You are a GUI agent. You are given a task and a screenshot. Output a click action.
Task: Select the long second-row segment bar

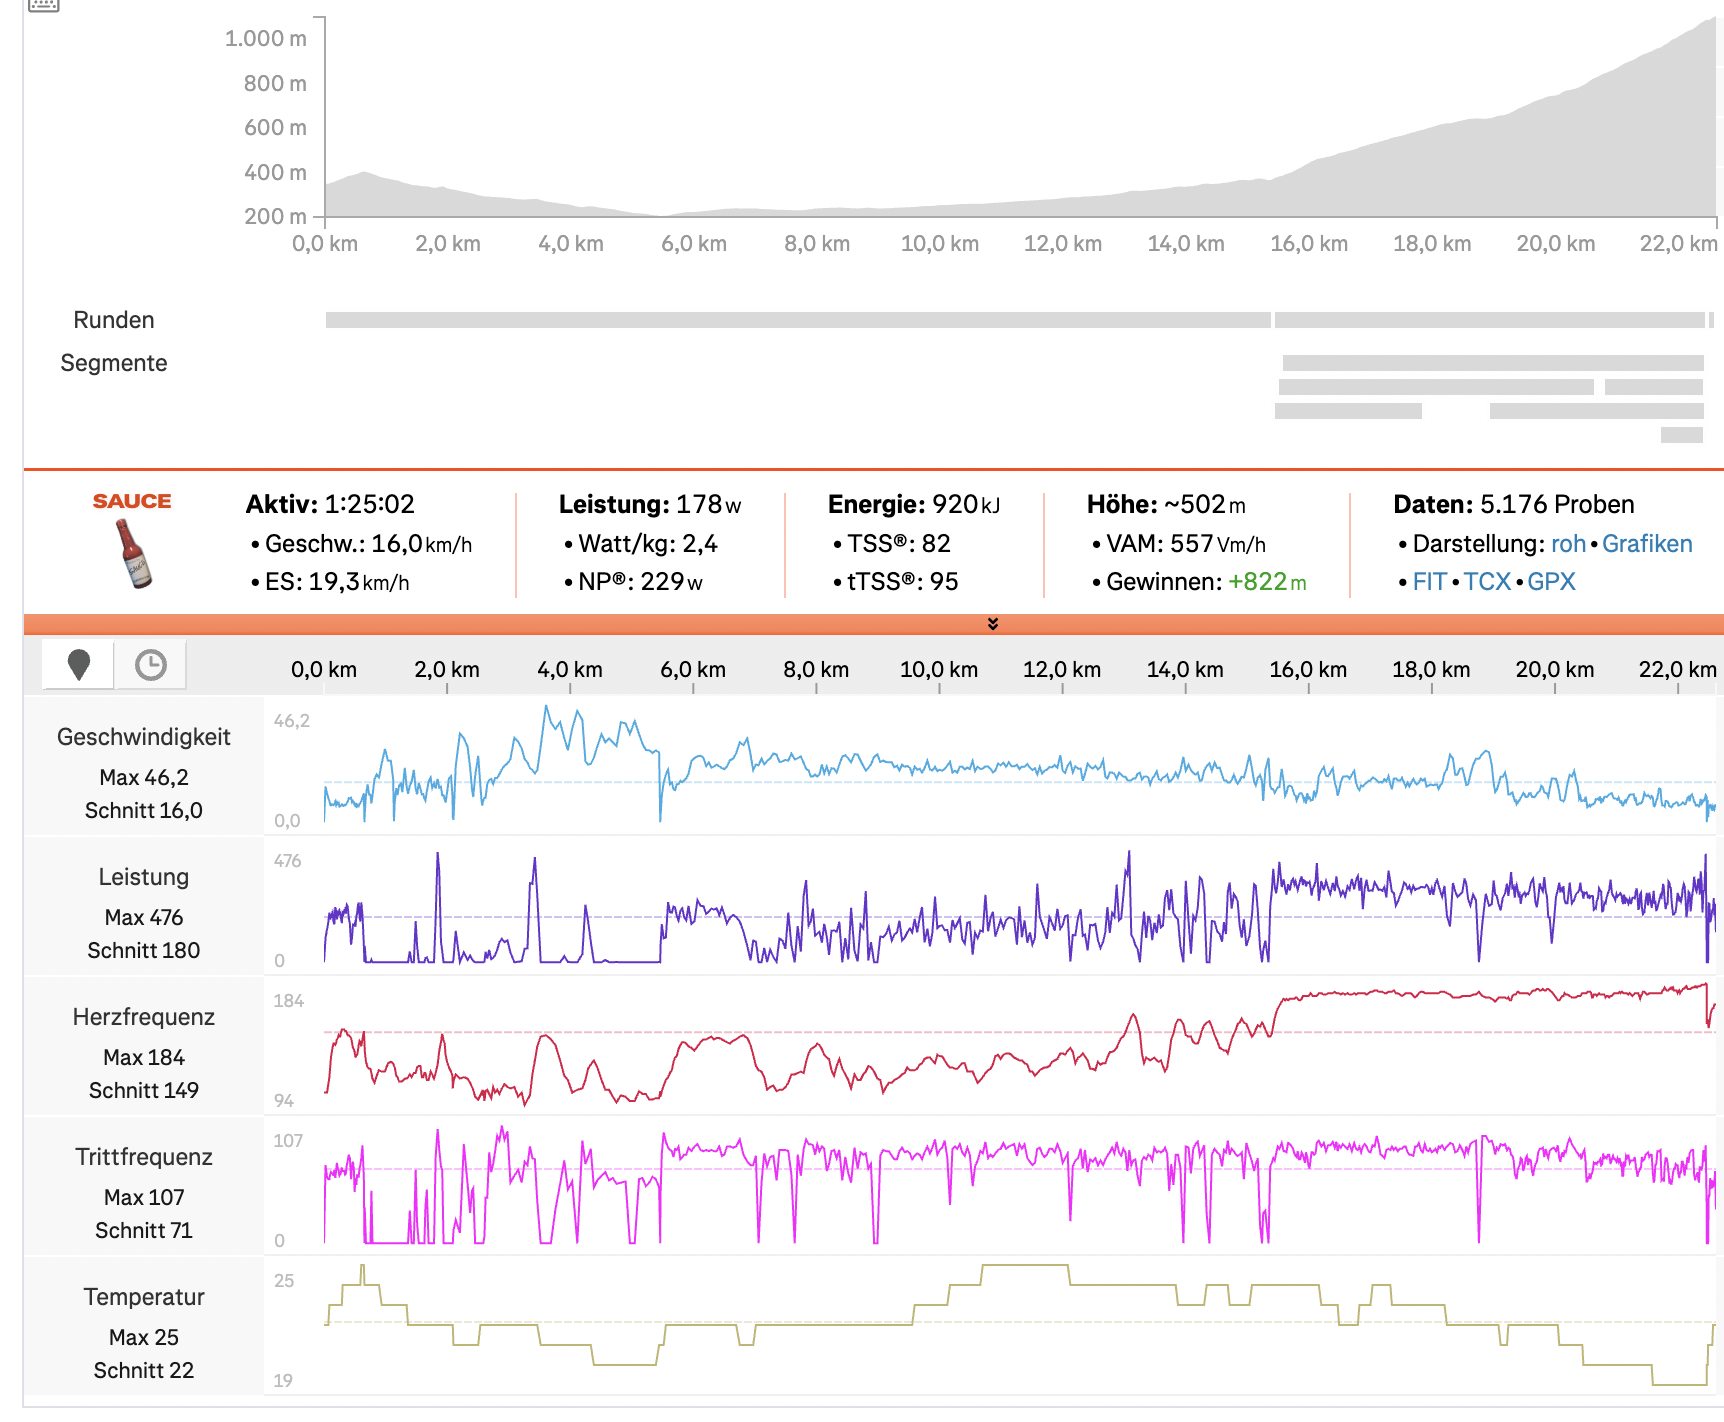pyautogui.click(x=1436, y=387)
